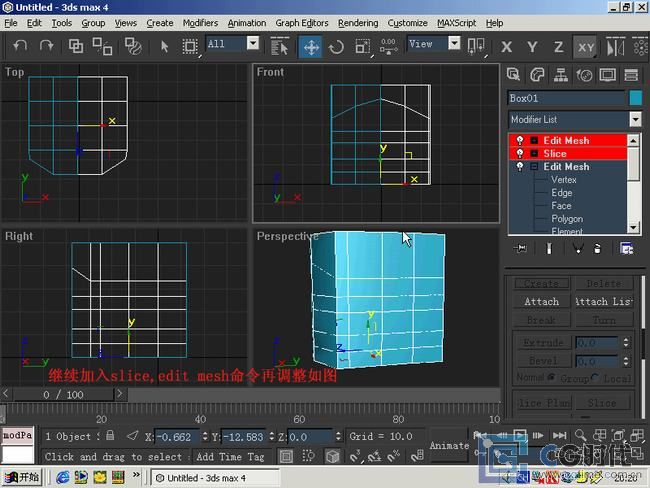This screenshot has width=650, height=488.
Task: Expand the Slice modifier sub-objects
Action: [534, 154]
